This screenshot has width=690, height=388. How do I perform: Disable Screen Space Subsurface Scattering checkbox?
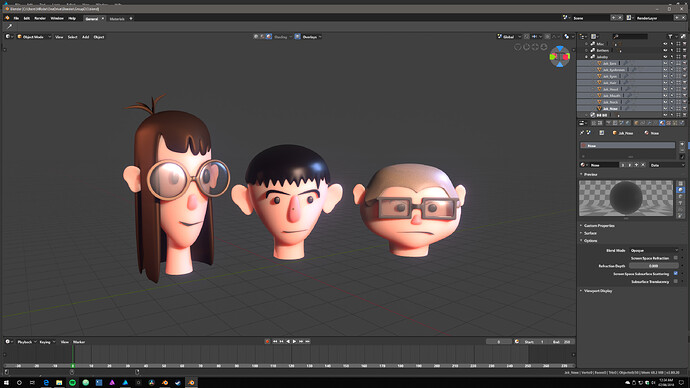pos(675,273)
